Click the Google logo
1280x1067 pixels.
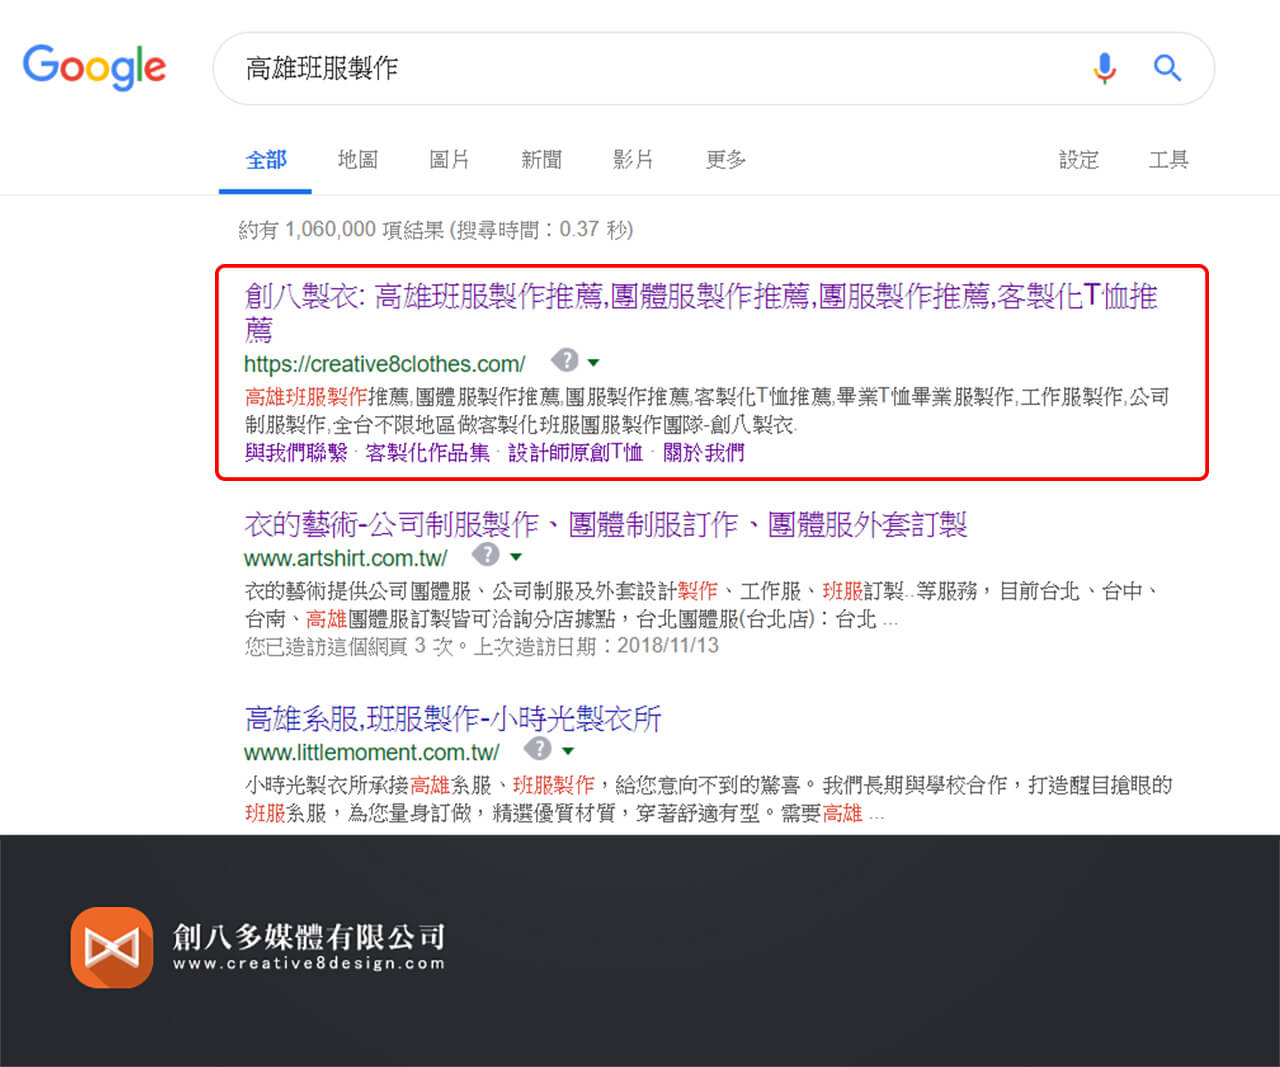[94, 67]
